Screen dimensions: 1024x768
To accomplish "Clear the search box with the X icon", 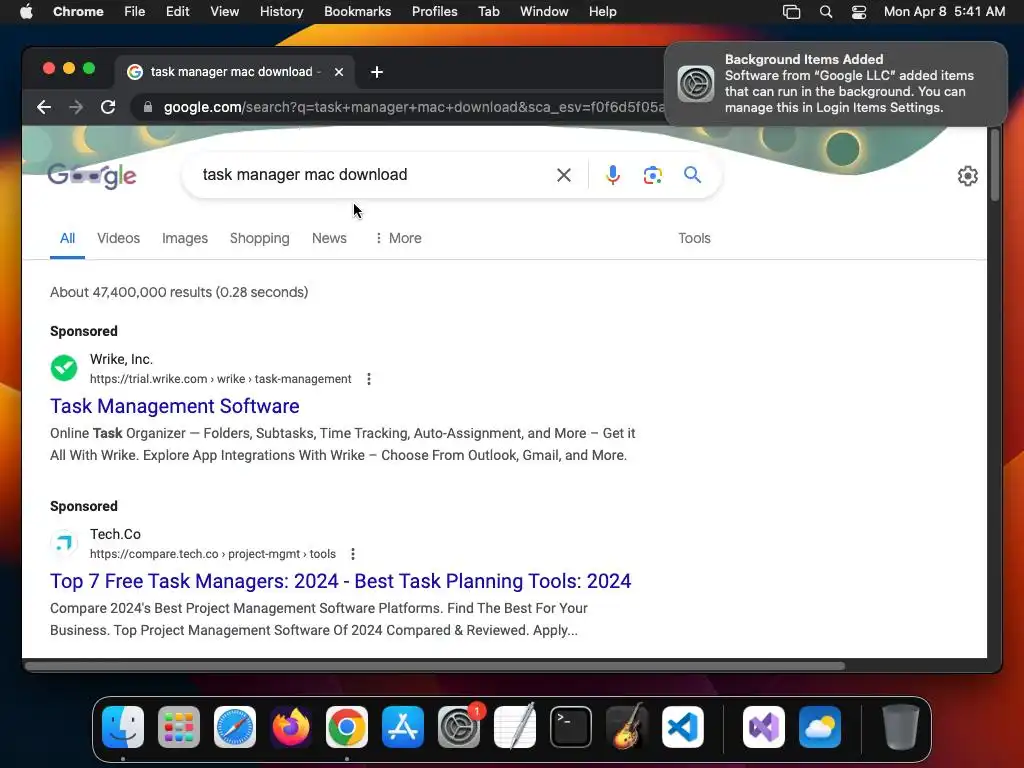I will tap(564, 175).
